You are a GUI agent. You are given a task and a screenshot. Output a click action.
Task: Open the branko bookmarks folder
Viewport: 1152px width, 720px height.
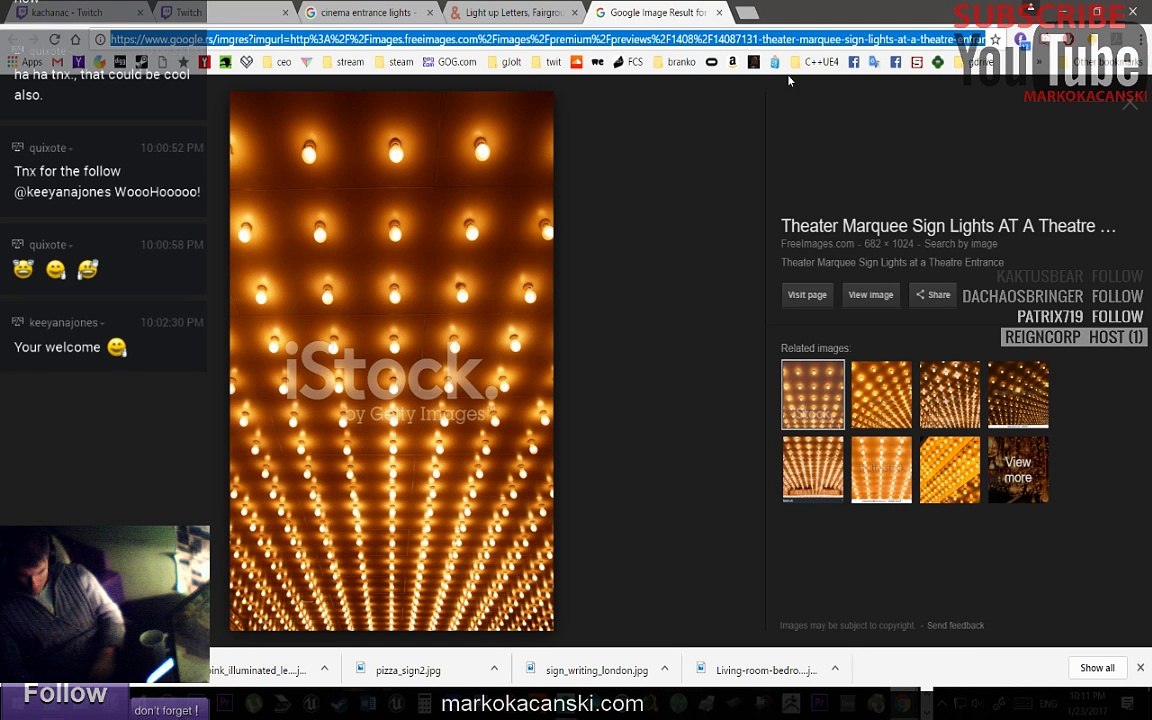pos(674,62)
